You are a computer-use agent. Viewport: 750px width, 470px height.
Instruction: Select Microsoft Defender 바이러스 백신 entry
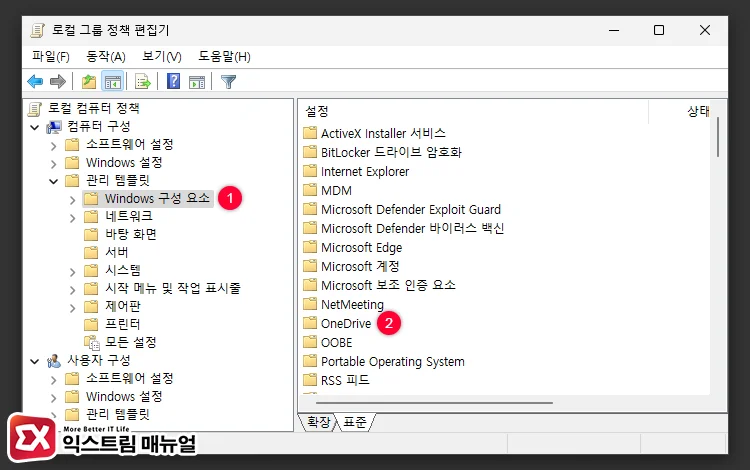coord(412,228)
